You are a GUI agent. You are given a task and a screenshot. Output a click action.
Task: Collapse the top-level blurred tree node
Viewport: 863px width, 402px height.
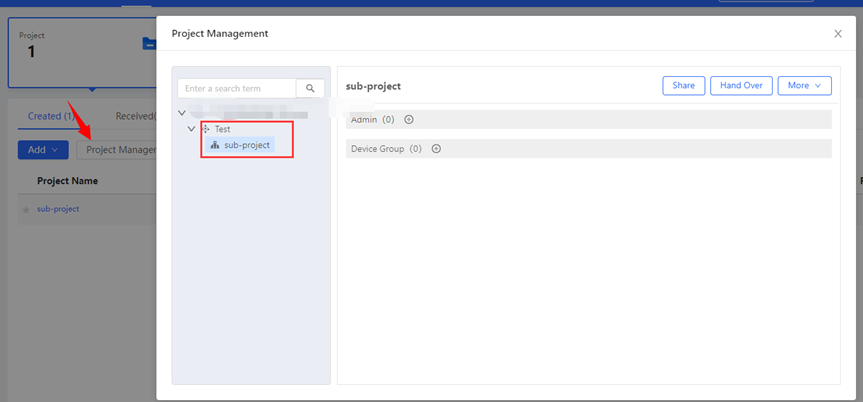(182, 113)
